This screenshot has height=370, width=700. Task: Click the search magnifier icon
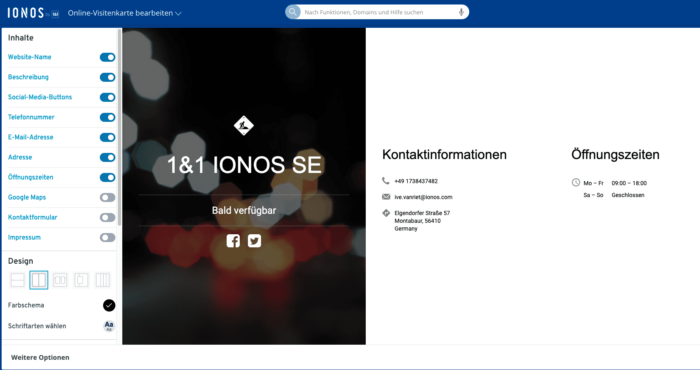point(292,12)
